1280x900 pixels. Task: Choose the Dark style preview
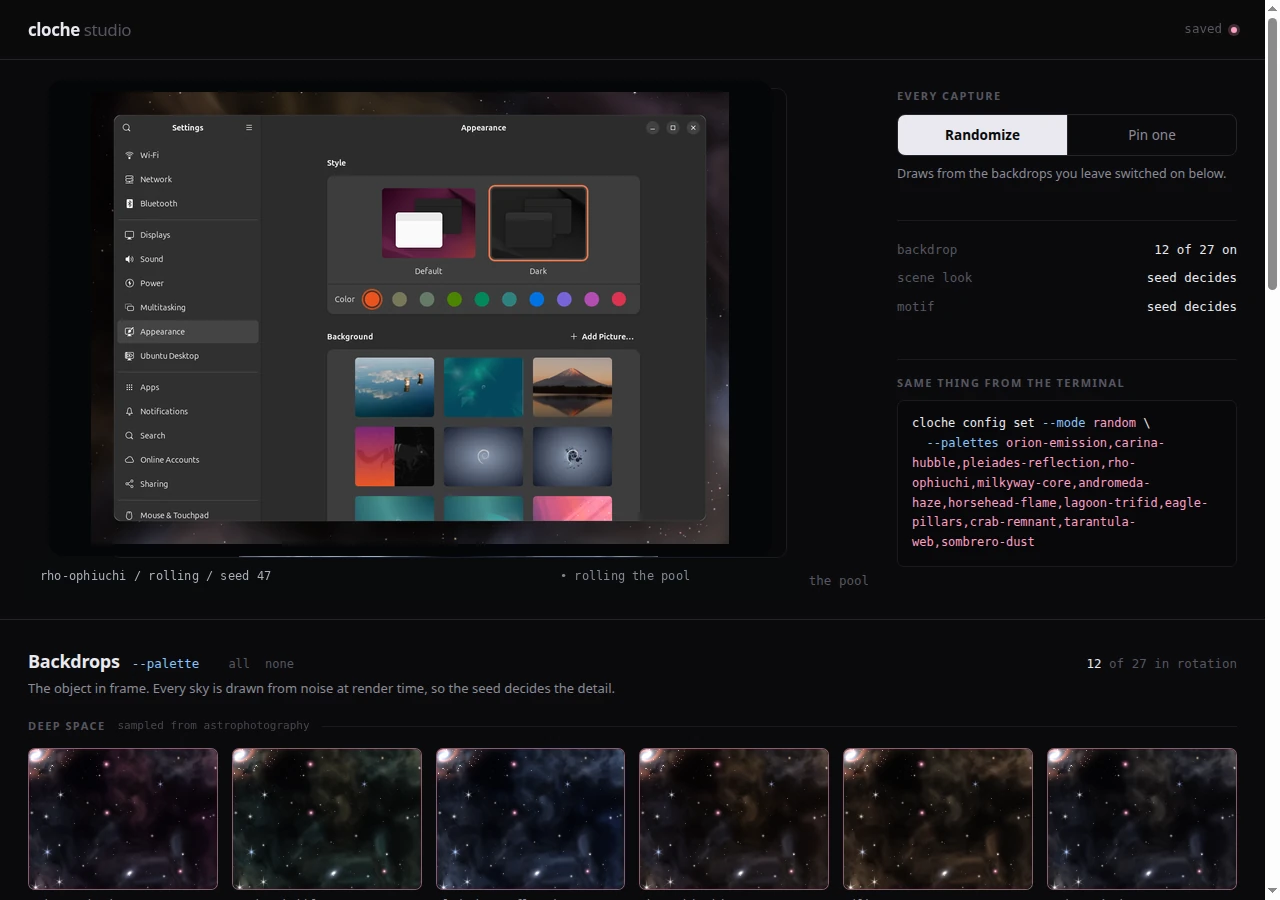[538, 223]
